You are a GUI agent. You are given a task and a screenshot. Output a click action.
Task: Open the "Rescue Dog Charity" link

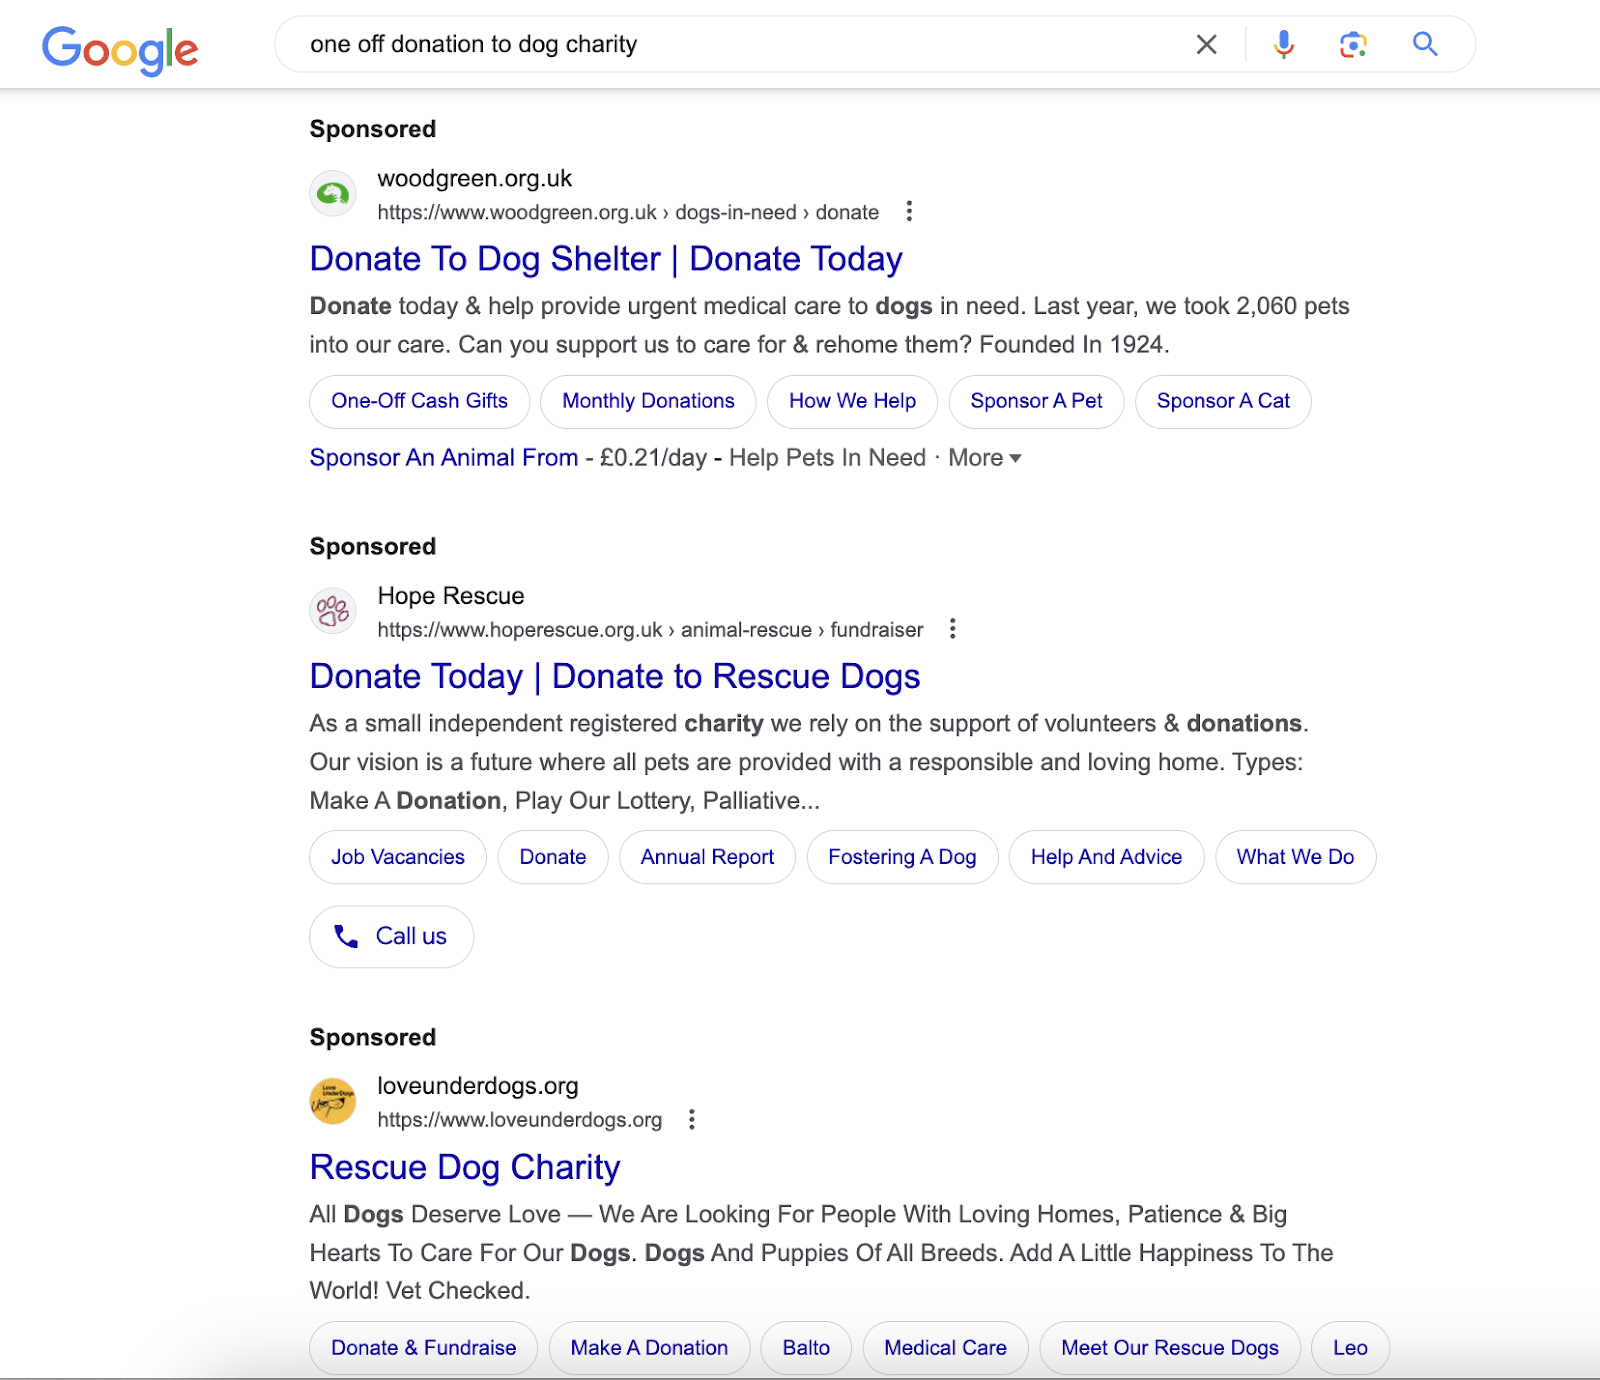465,1168
